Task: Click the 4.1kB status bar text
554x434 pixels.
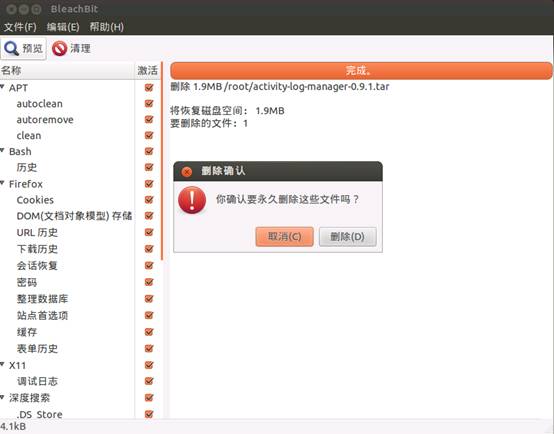Action: [13, 427]
